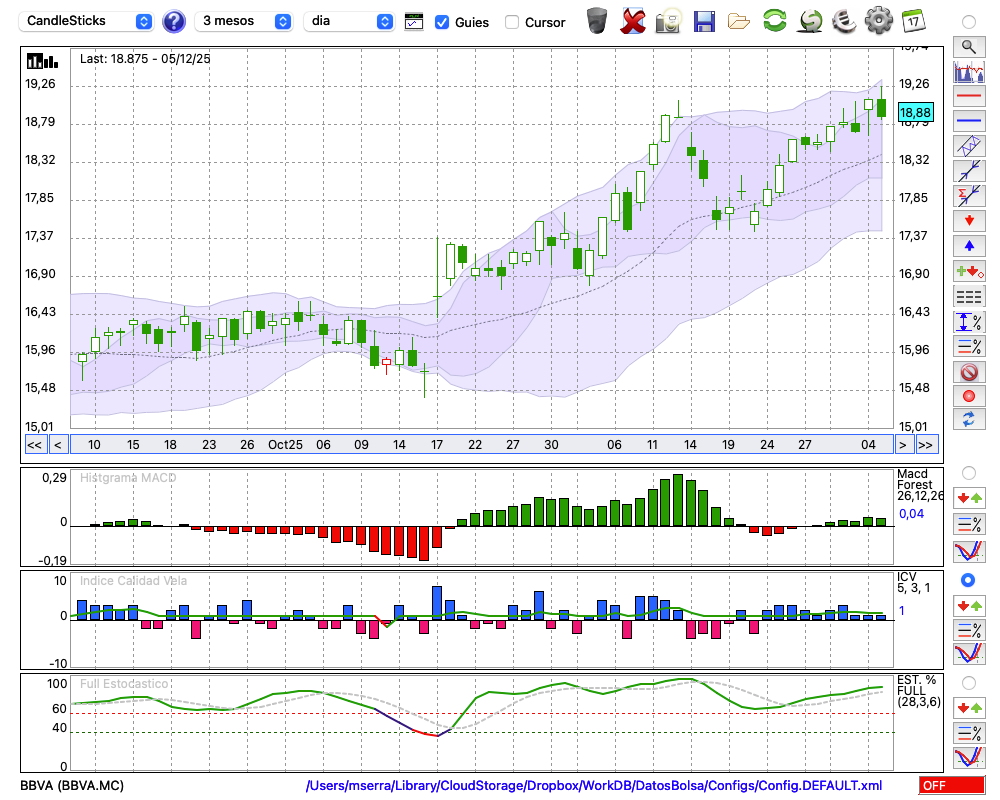This screenshot has width=1000, height=800.
Task: Open the folder icon in top toolbar
Action: coord(739,20)
